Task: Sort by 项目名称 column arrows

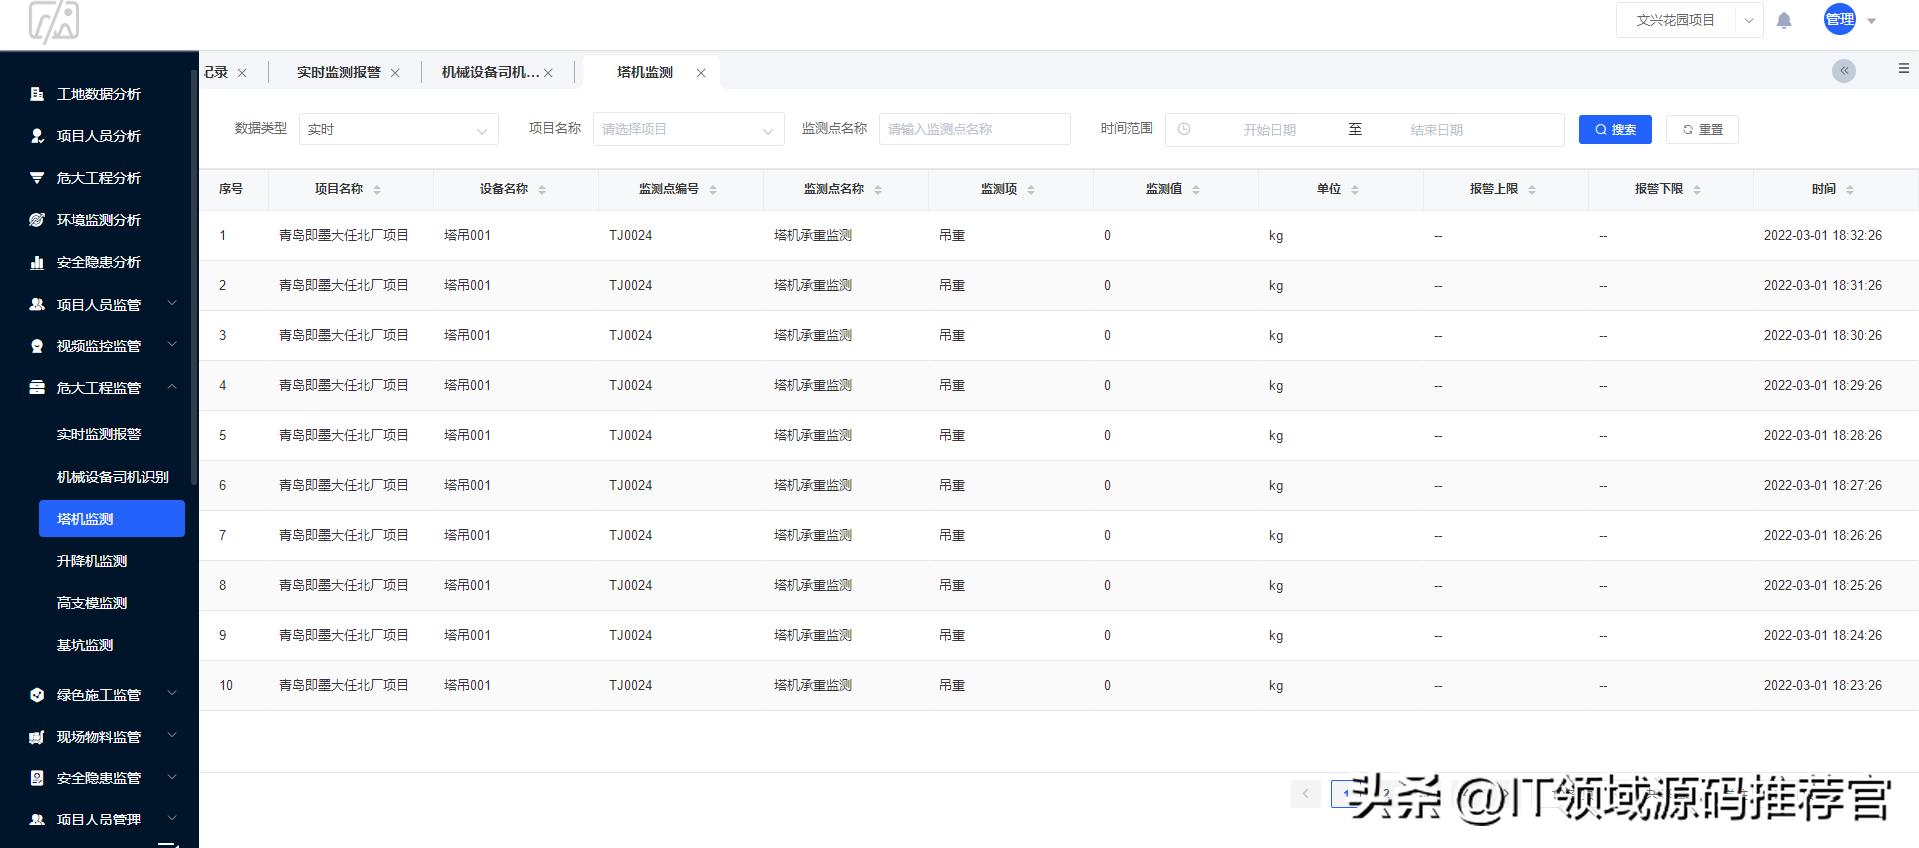Action: 377,189
